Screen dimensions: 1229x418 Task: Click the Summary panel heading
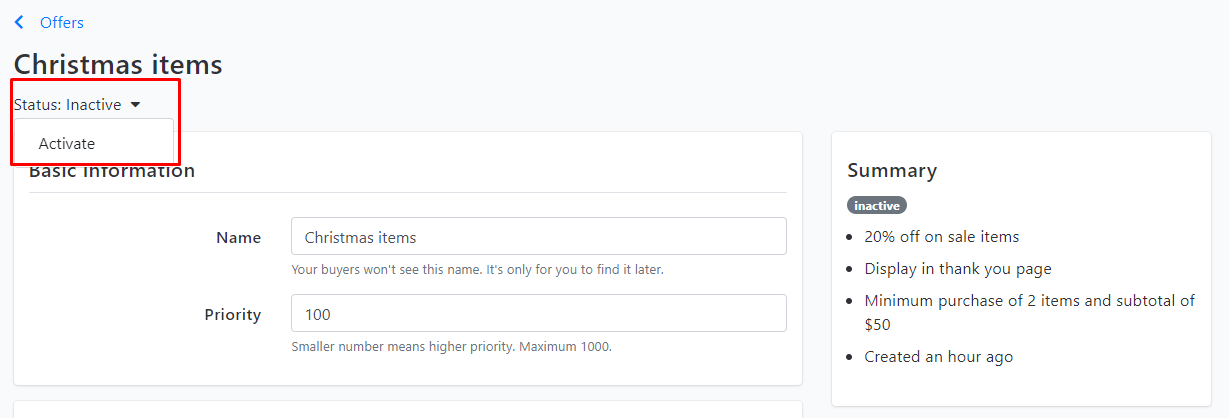[892, 170]
